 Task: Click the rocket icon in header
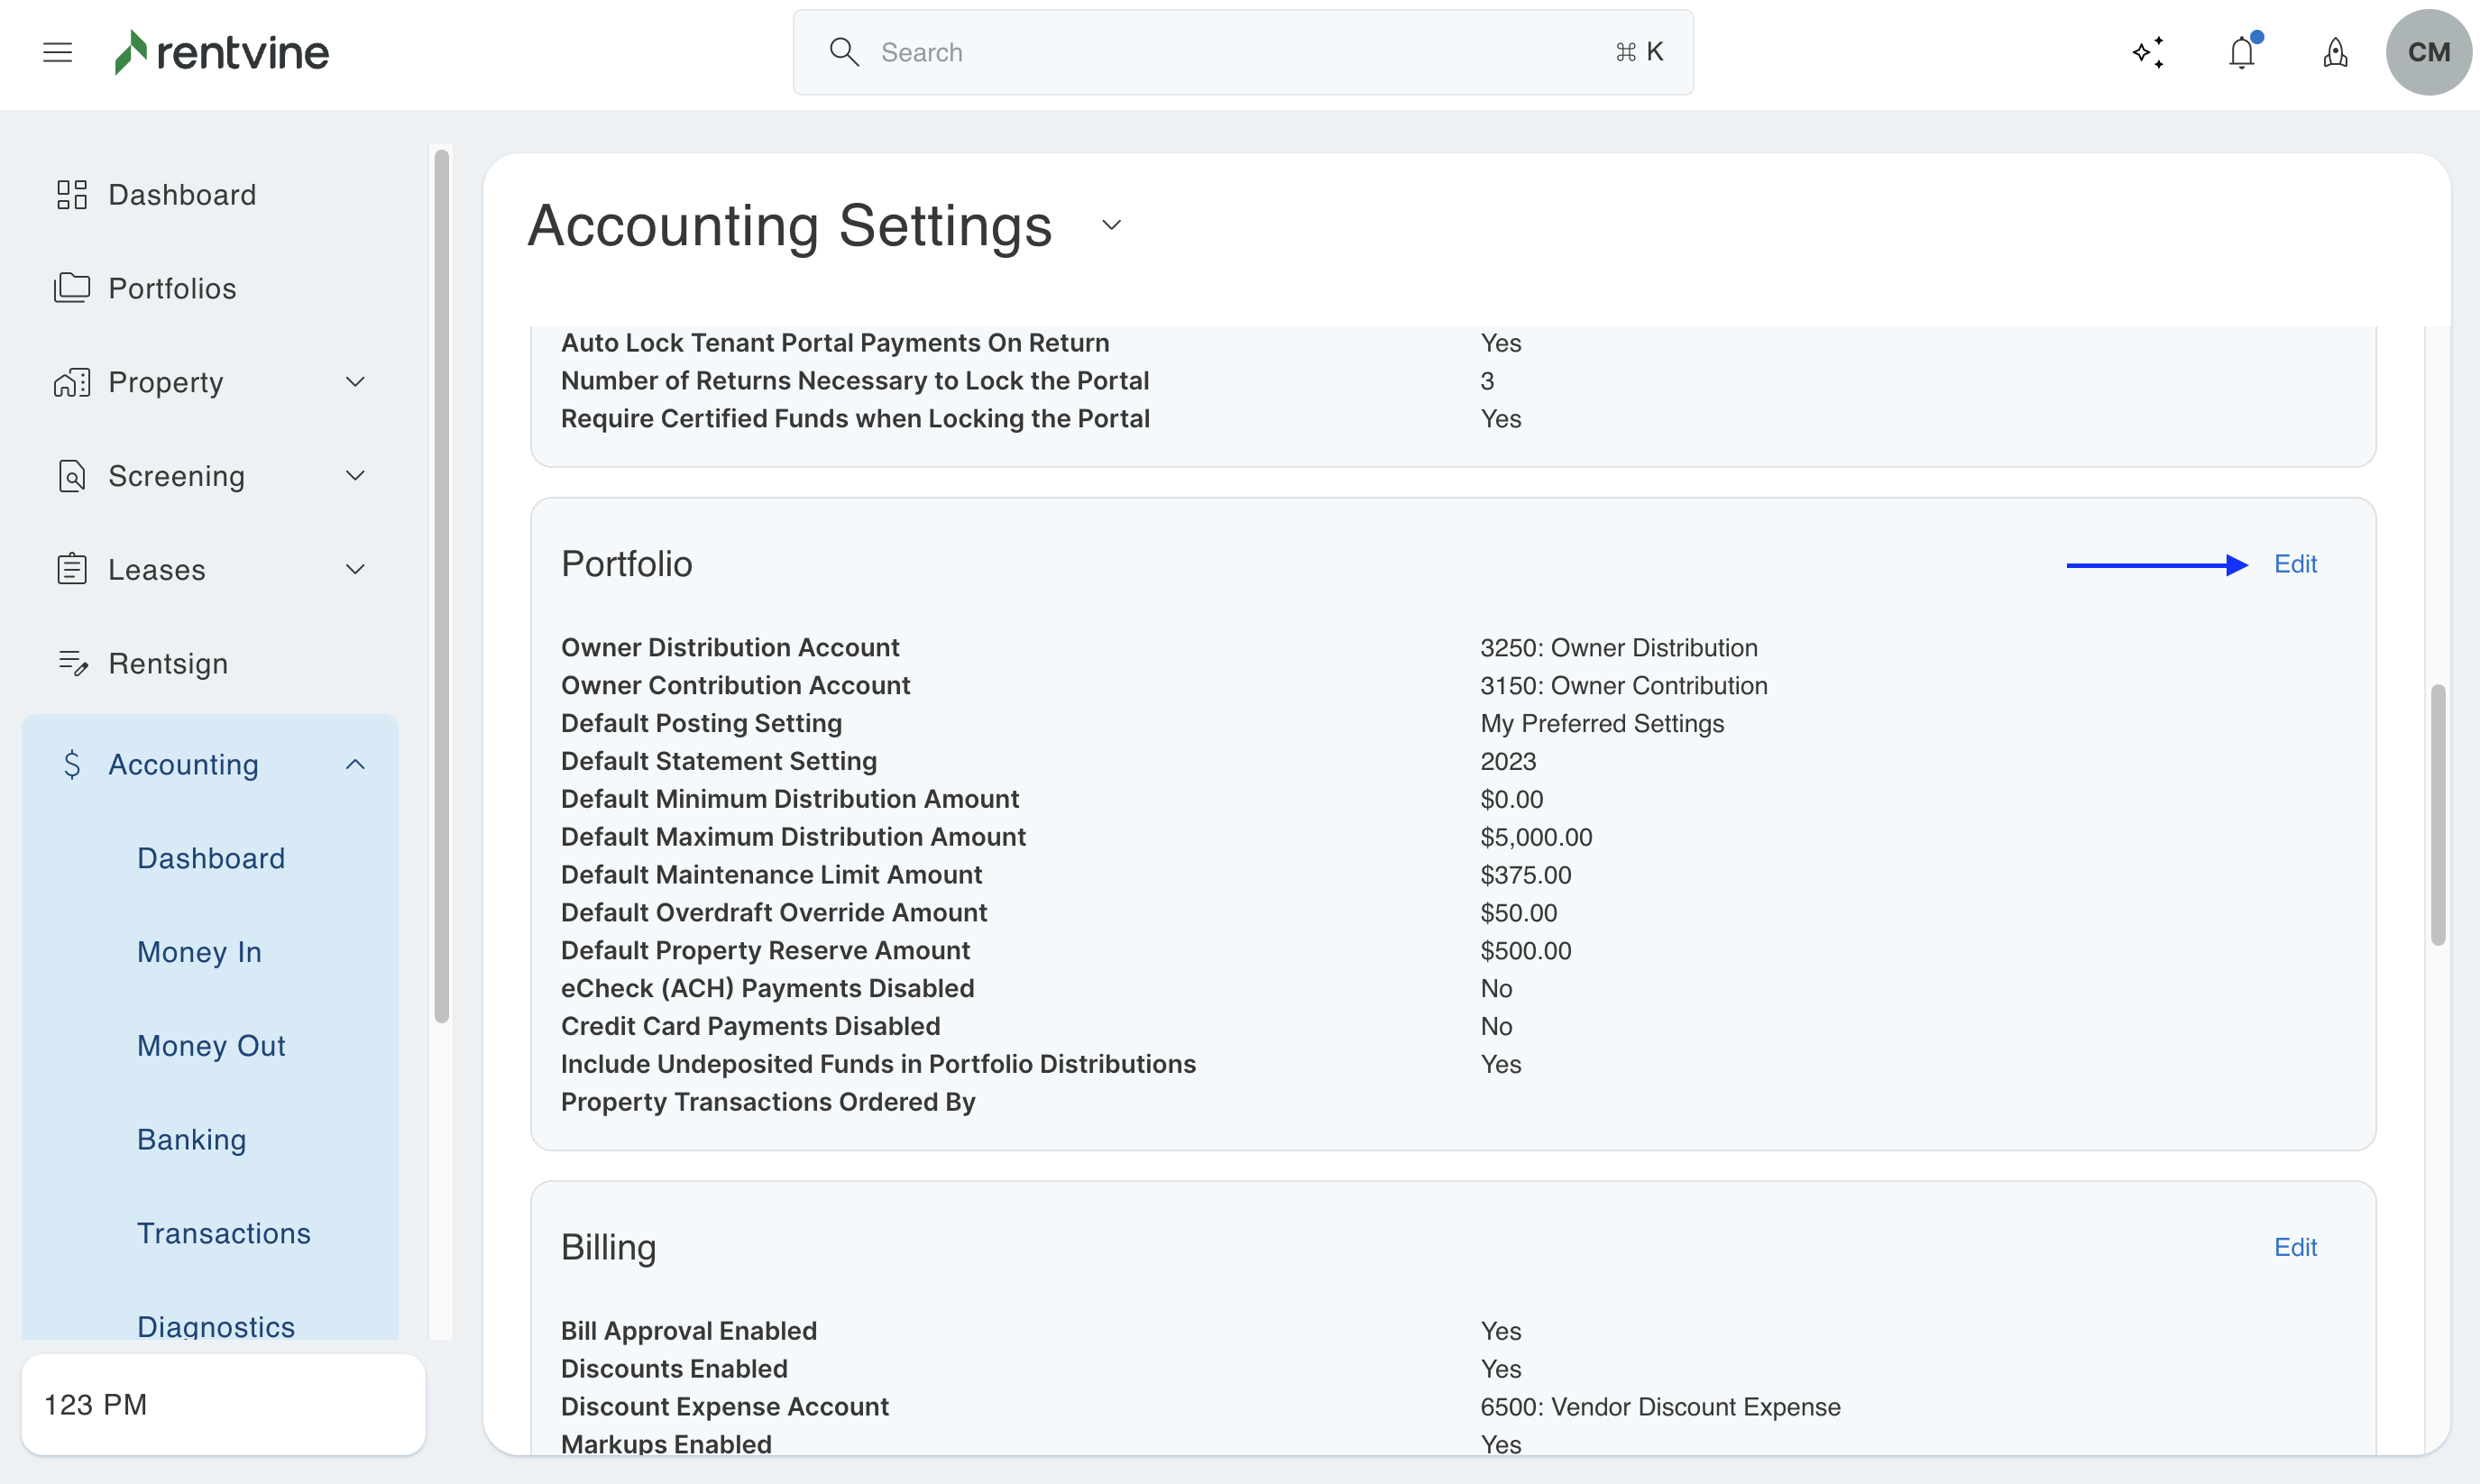pyautogui.click(x=2335, y=52)
